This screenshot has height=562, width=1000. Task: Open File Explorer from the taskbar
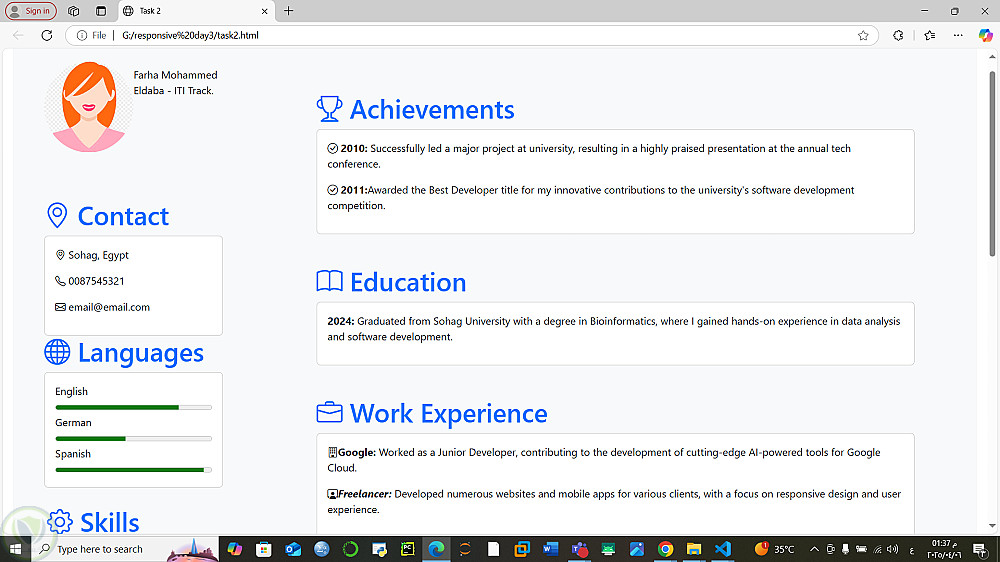[x=694, y=549]
